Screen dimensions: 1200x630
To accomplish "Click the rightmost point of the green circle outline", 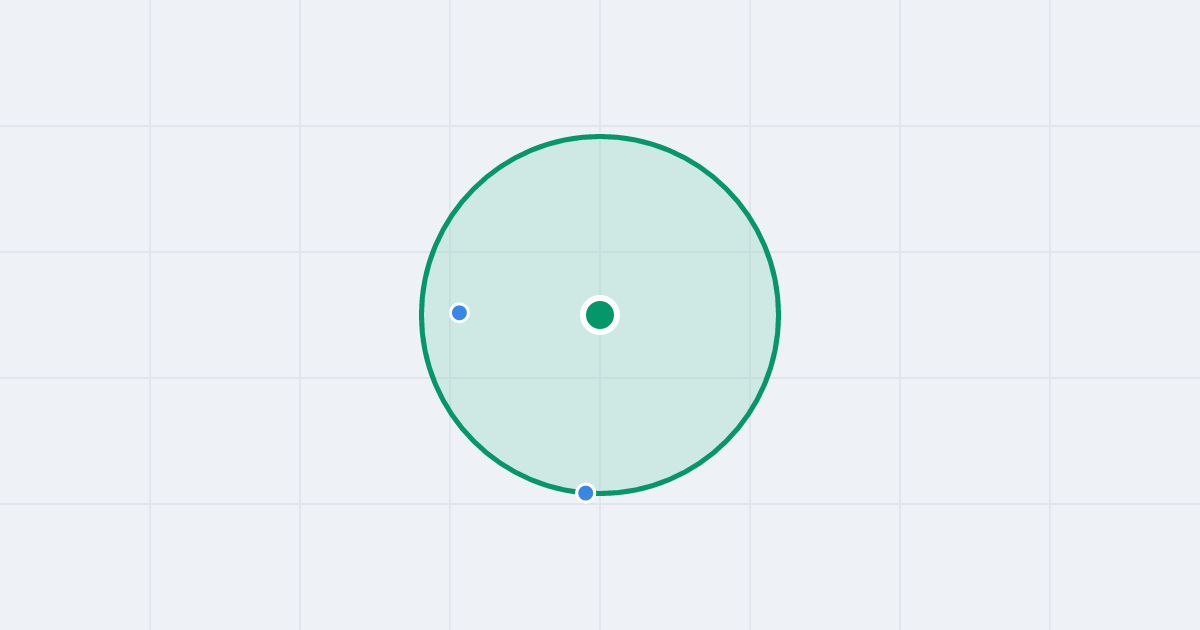I will tap(779, 315).
